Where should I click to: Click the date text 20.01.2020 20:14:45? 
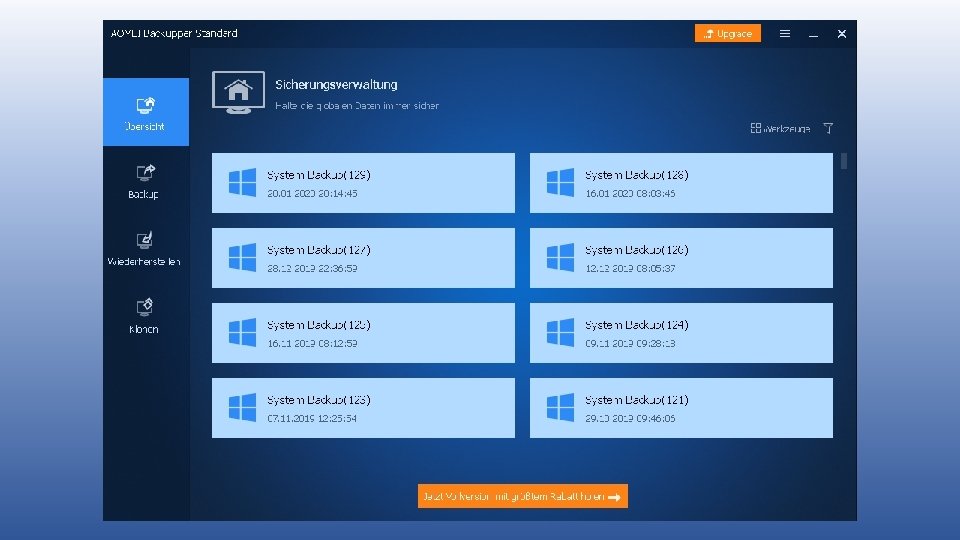coord(312,193)
